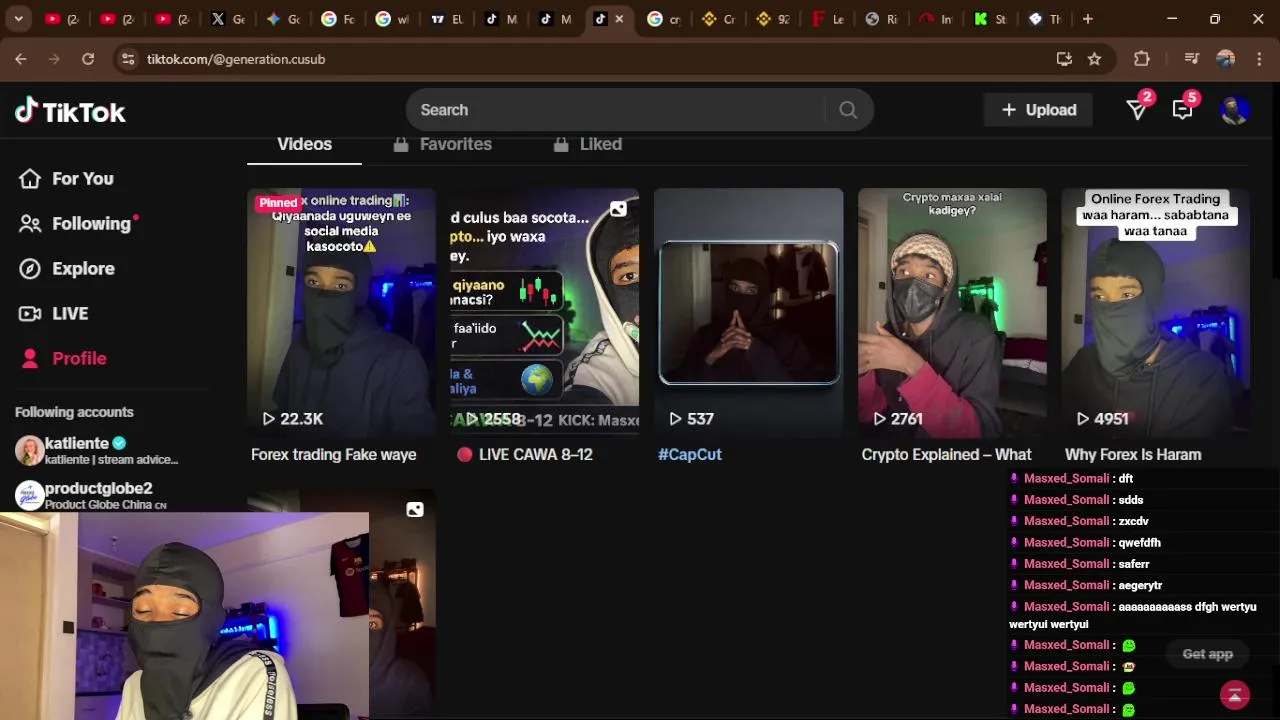Open the Explore page
Viewport: 1280px width, 720px height.
[x=67, y=269]
